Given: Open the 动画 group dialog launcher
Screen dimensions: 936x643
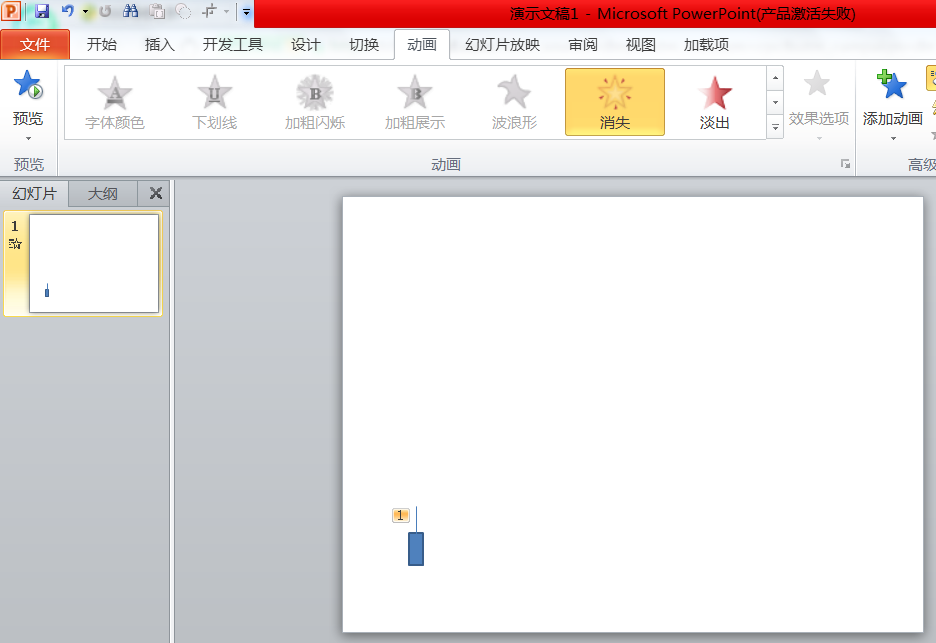Looking at the screenshot, I should [845, 163].
